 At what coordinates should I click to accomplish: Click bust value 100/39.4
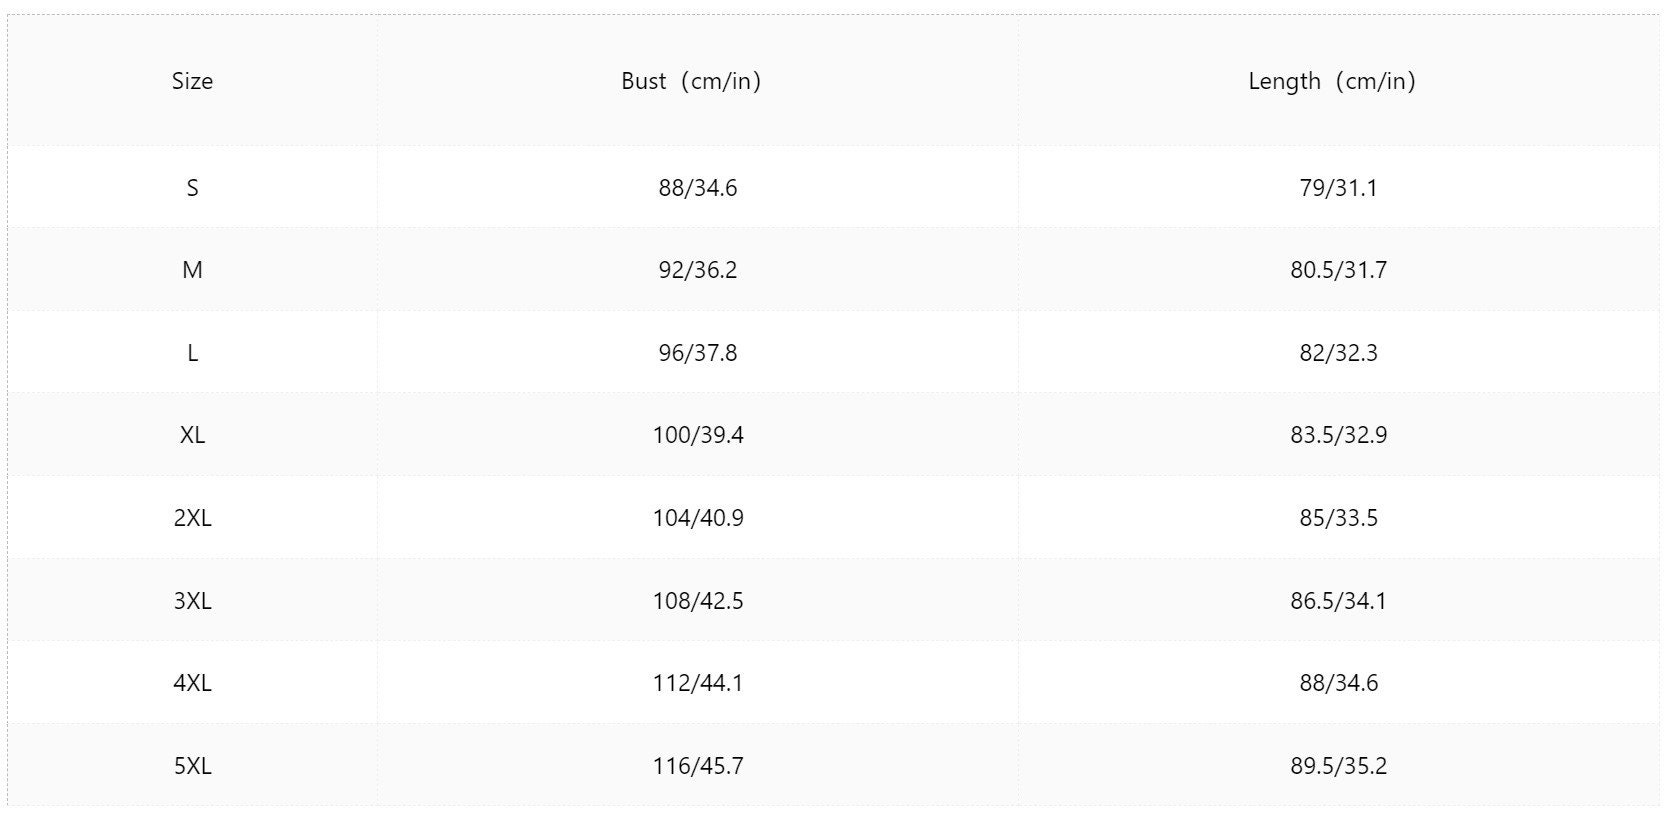coord(698,435)
